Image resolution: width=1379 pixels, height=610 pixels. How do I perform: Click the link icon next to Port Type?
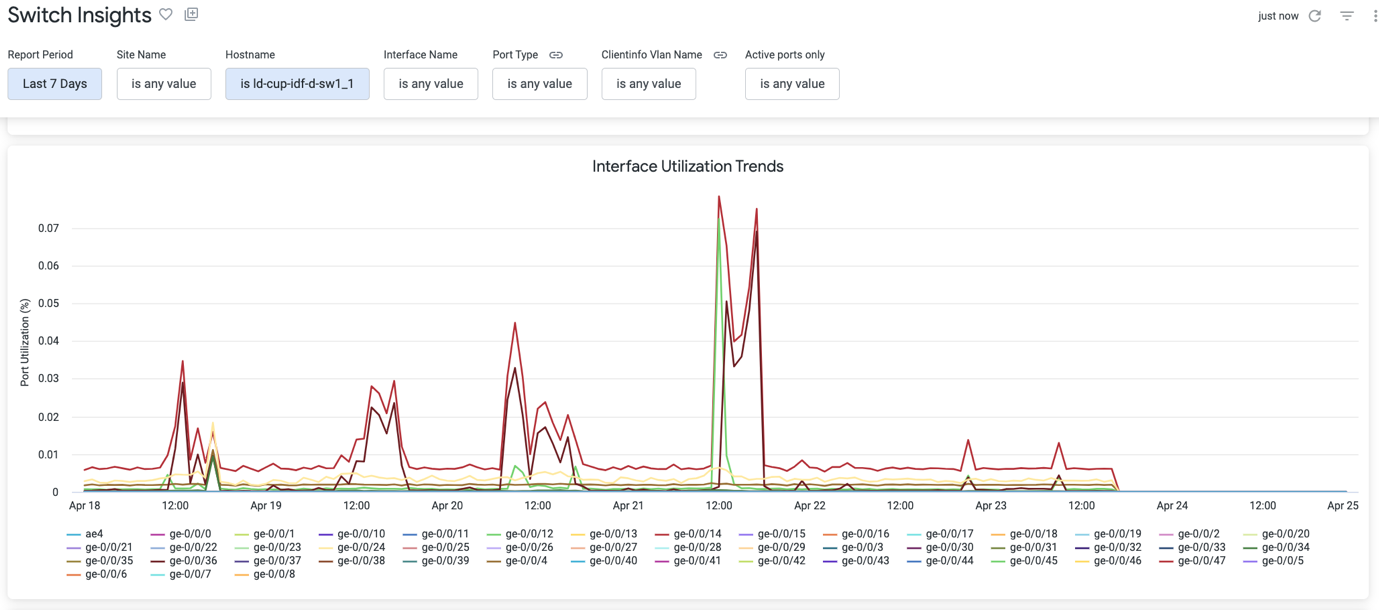pyautogui.click(x=556, y=55)
